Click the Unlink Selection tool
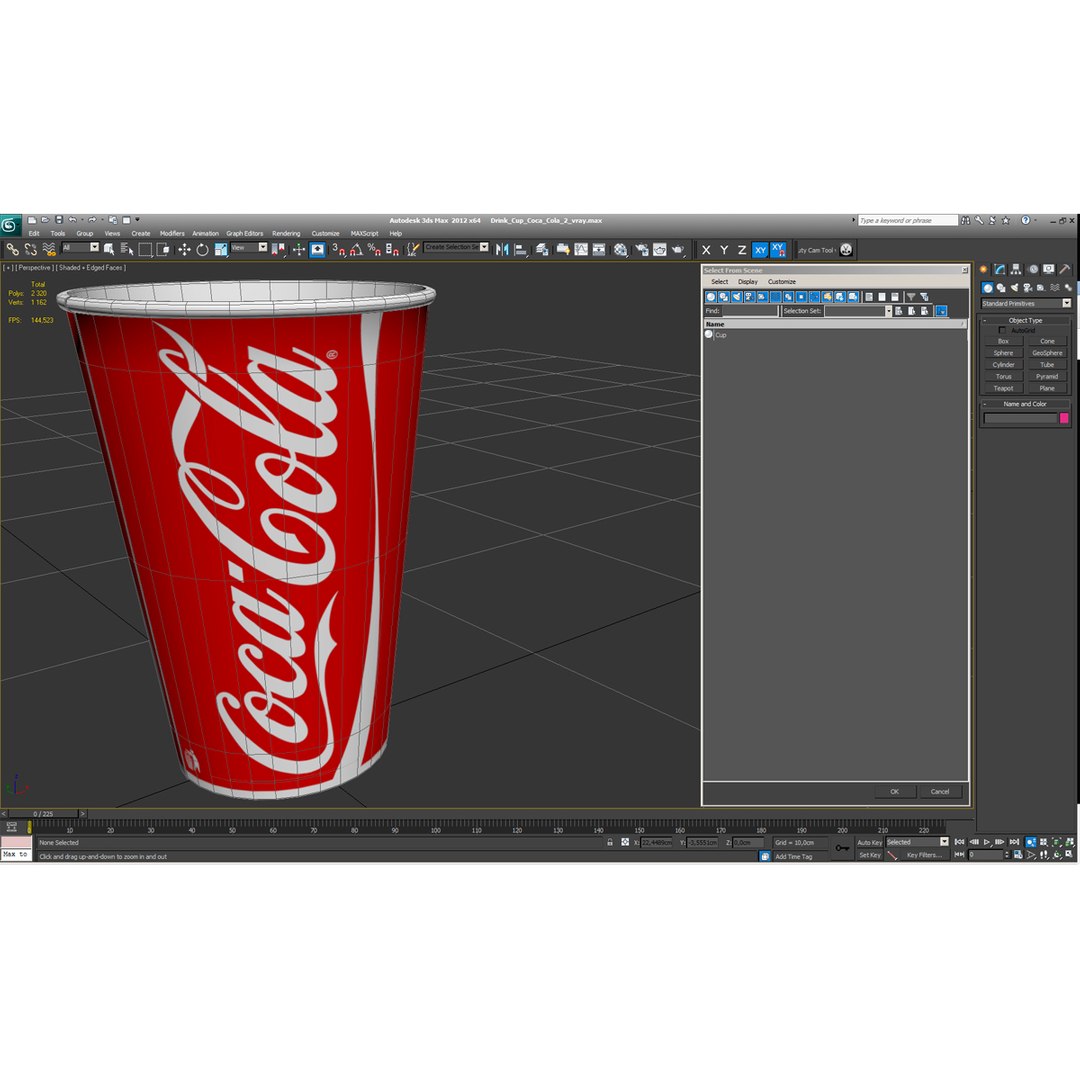Viewport: 1080px width, 1080px height. coord(30,249)
